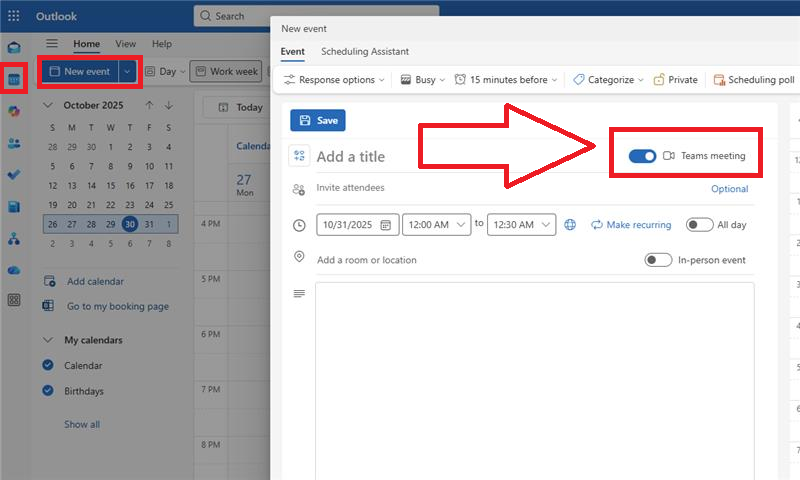Viewport: 800px width, 480px height.
Task: Open Word app icon in sidebar
Action: (x=14, y=207)
